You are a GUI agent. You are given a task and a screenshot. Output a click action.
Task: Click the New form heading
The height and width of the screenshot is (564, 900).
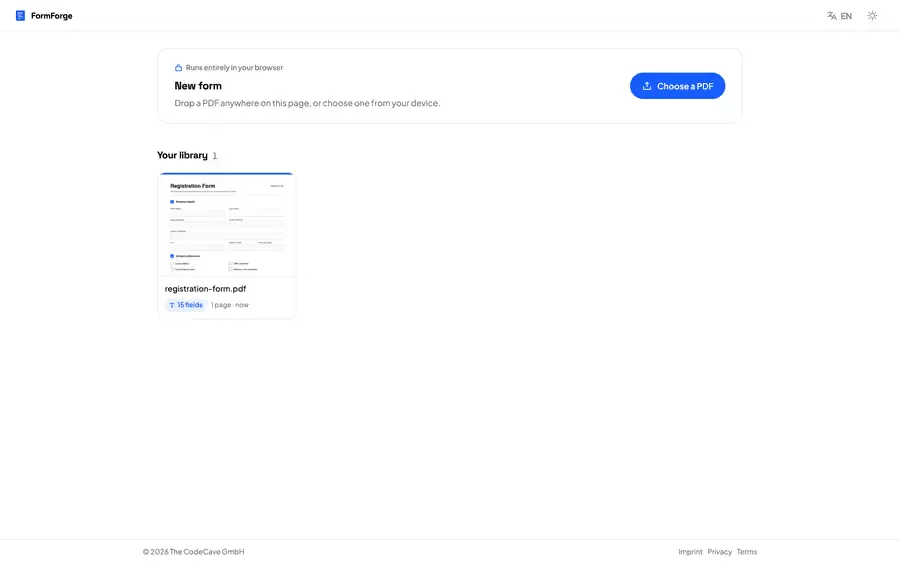[198, 86]
